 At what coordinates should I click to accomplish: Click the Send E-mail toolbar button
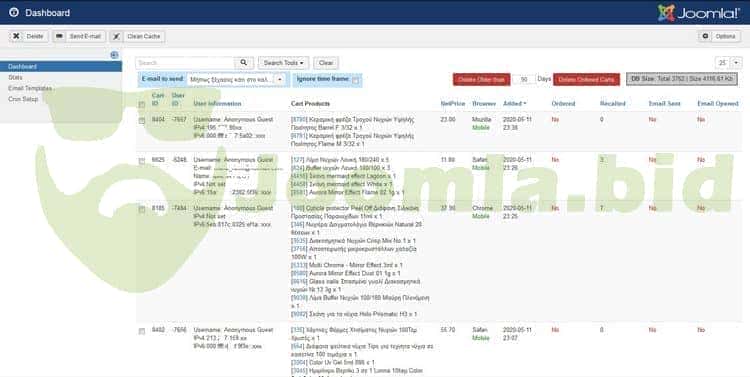[79, 36]
